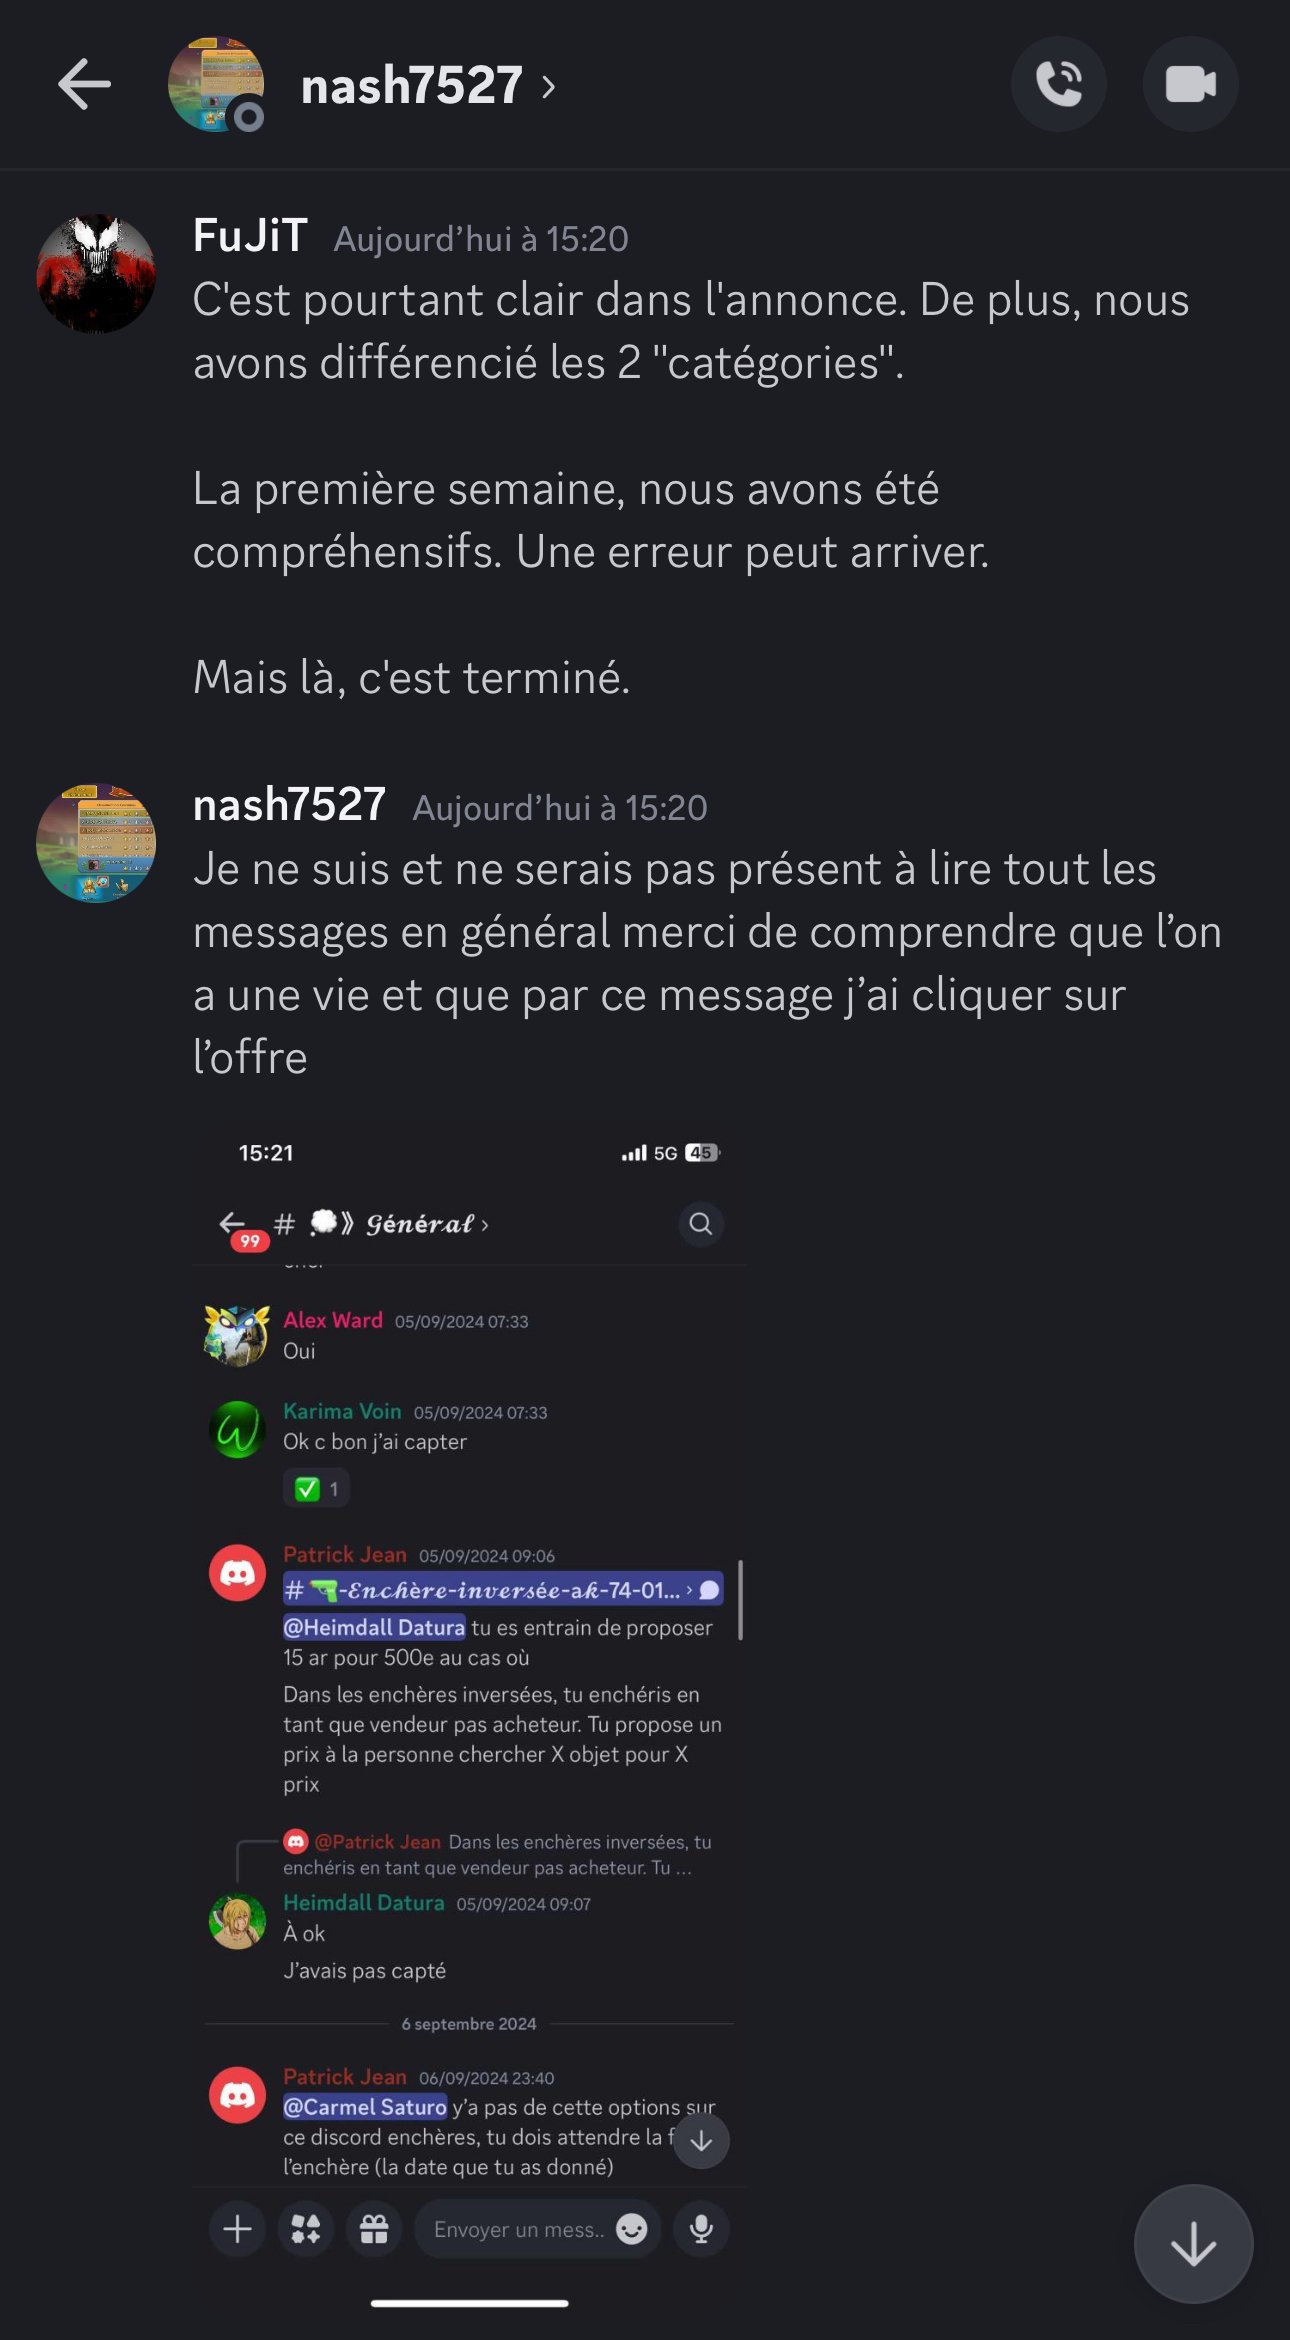Open nash7527's message avatar
This screenshot has height=2340, width=1290.
pyautogui.click(x=96, y=843)
